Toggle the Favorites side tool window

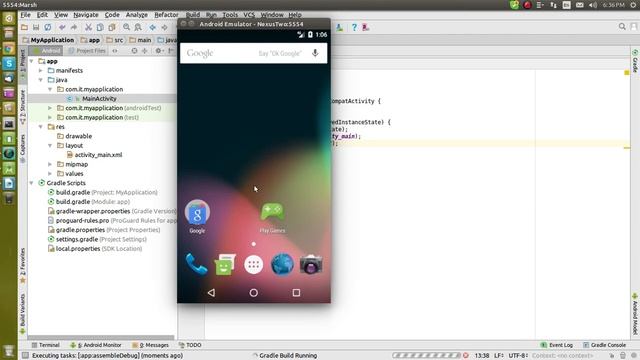(23, 265)
